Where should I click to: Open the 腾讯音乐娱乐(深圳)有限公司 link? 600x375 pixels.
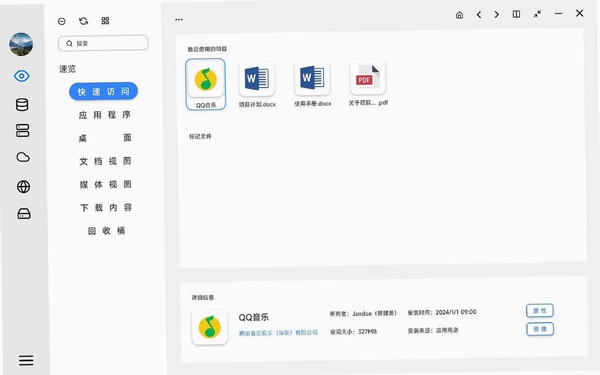click(278, 333)
